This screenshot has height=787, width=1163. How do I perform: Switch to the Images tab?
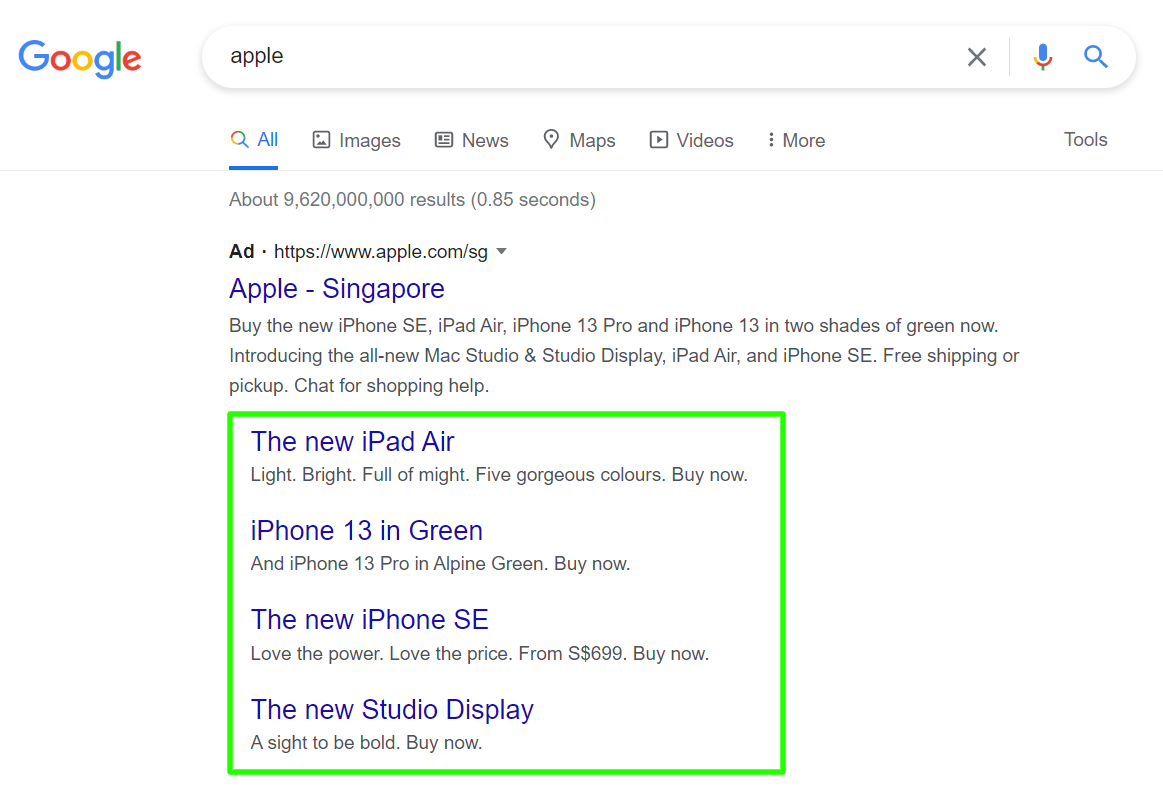(357, 140)
